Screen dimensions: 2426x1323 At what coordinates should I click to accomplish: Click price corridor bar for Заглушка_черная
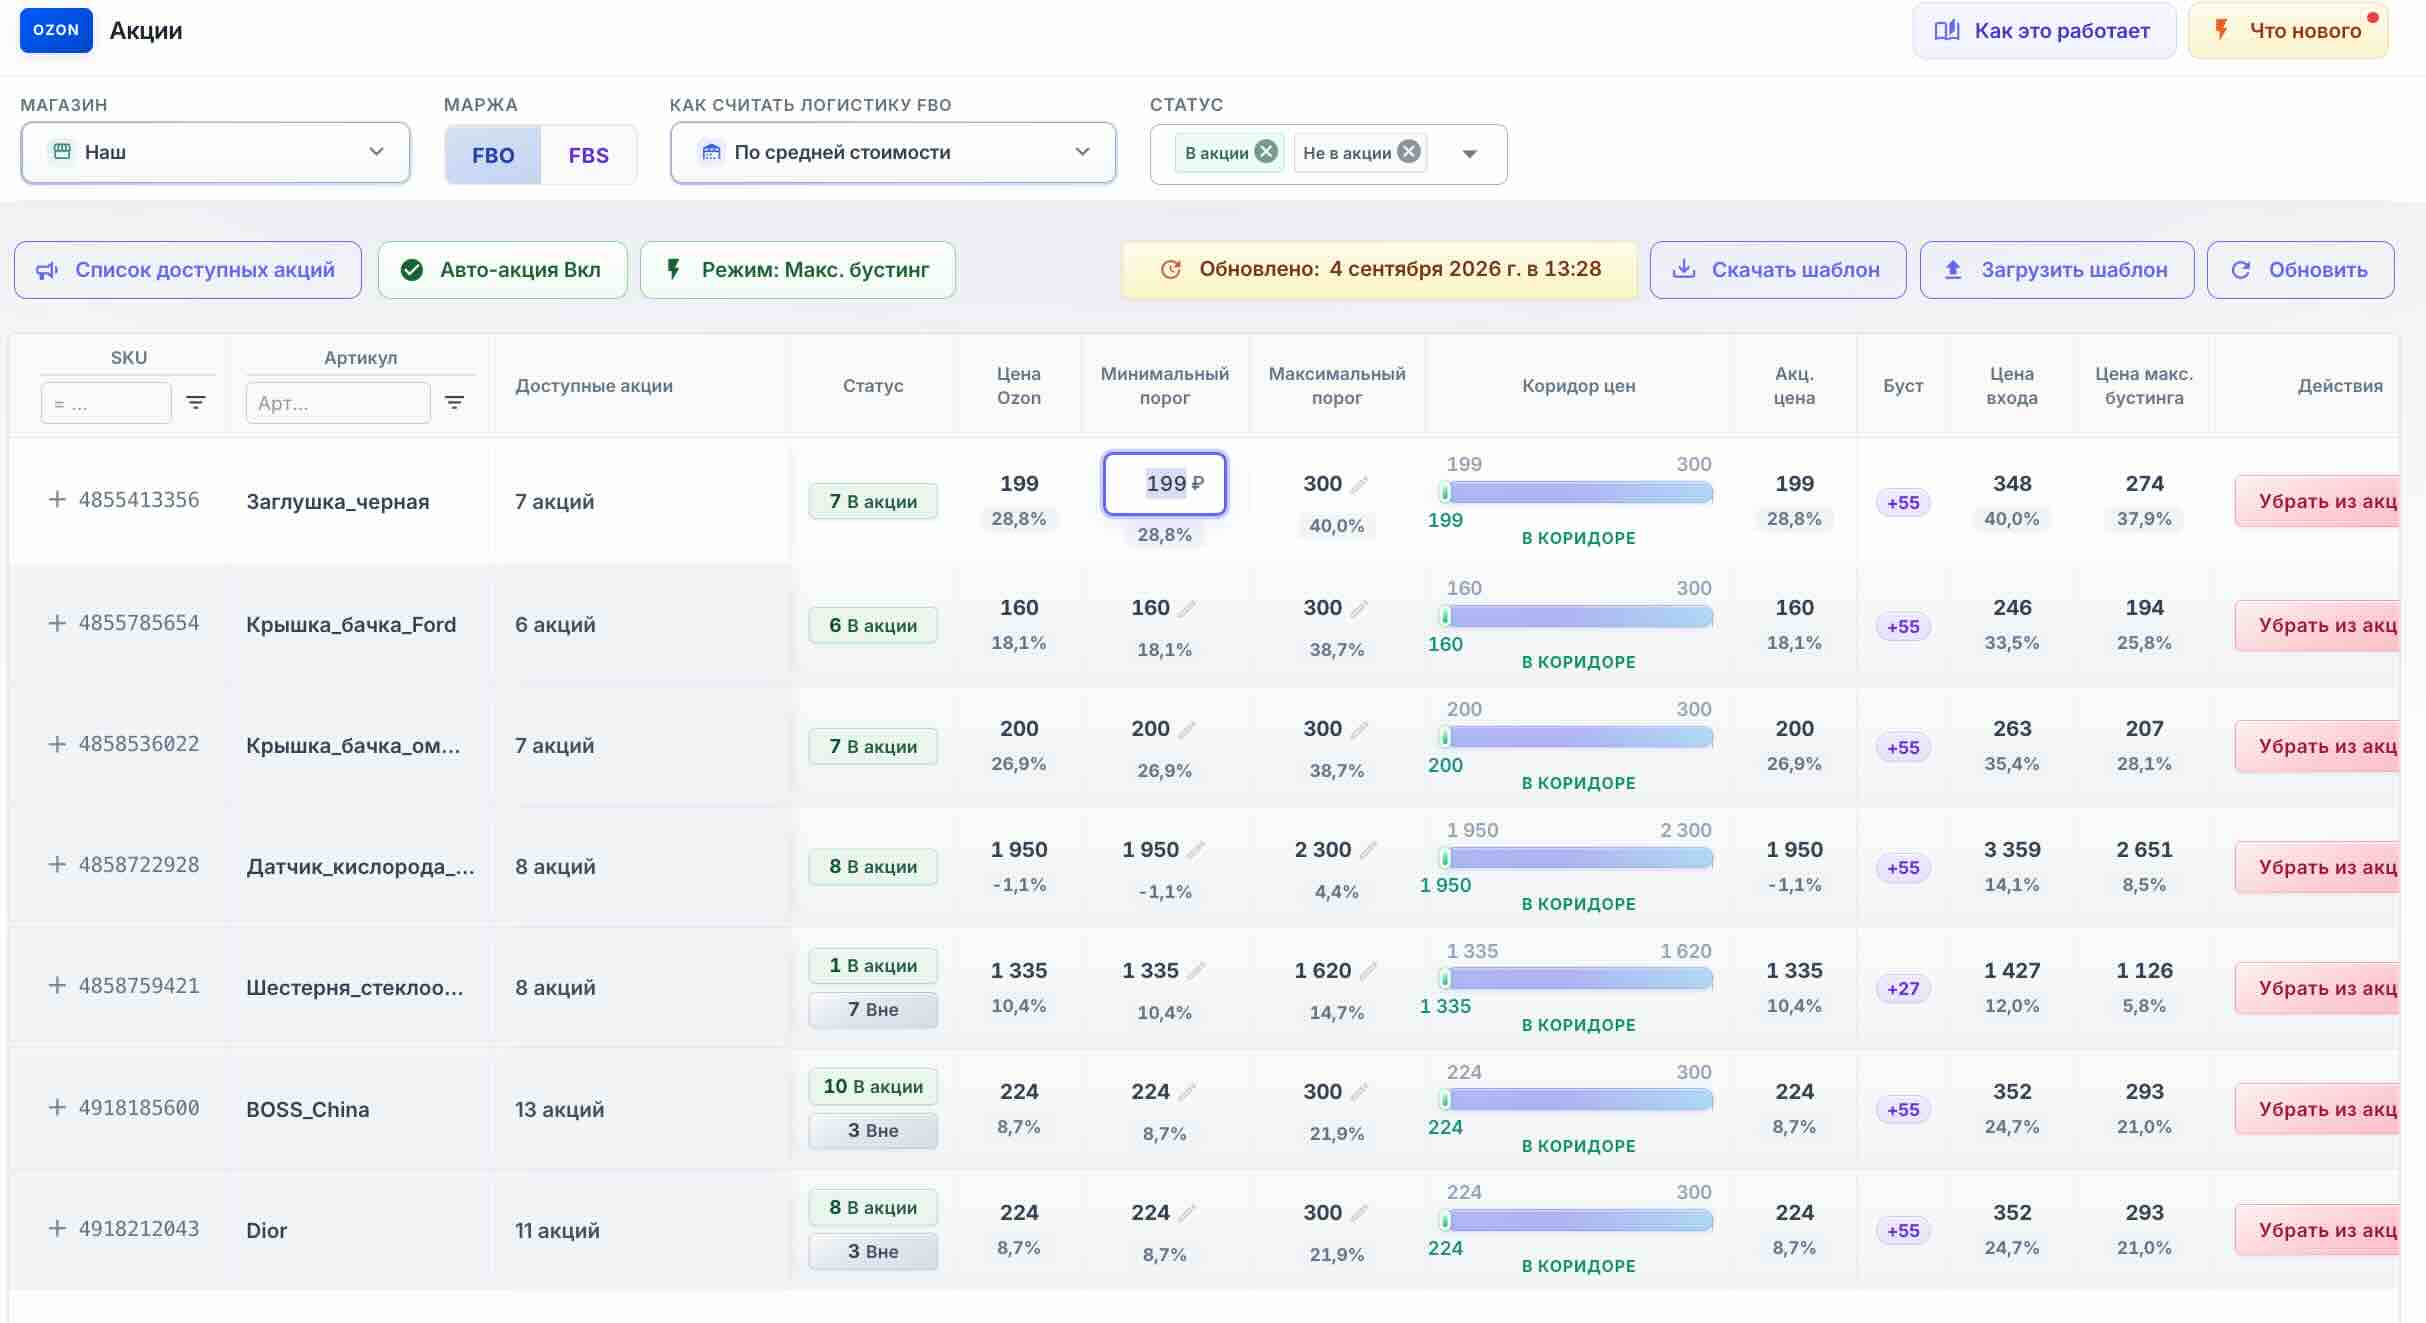click(1577, 492)
